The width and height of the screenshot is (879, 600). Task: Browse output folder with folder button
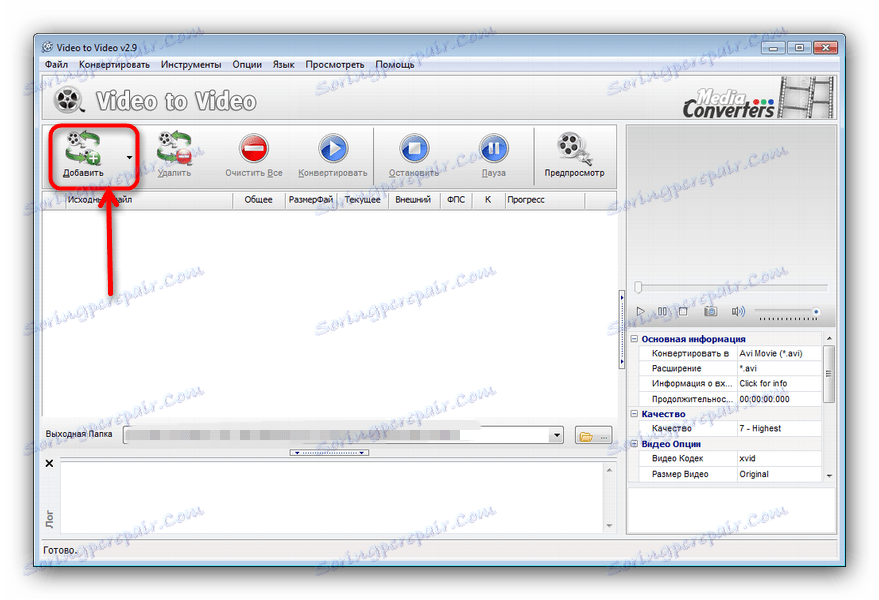[593, 436]
